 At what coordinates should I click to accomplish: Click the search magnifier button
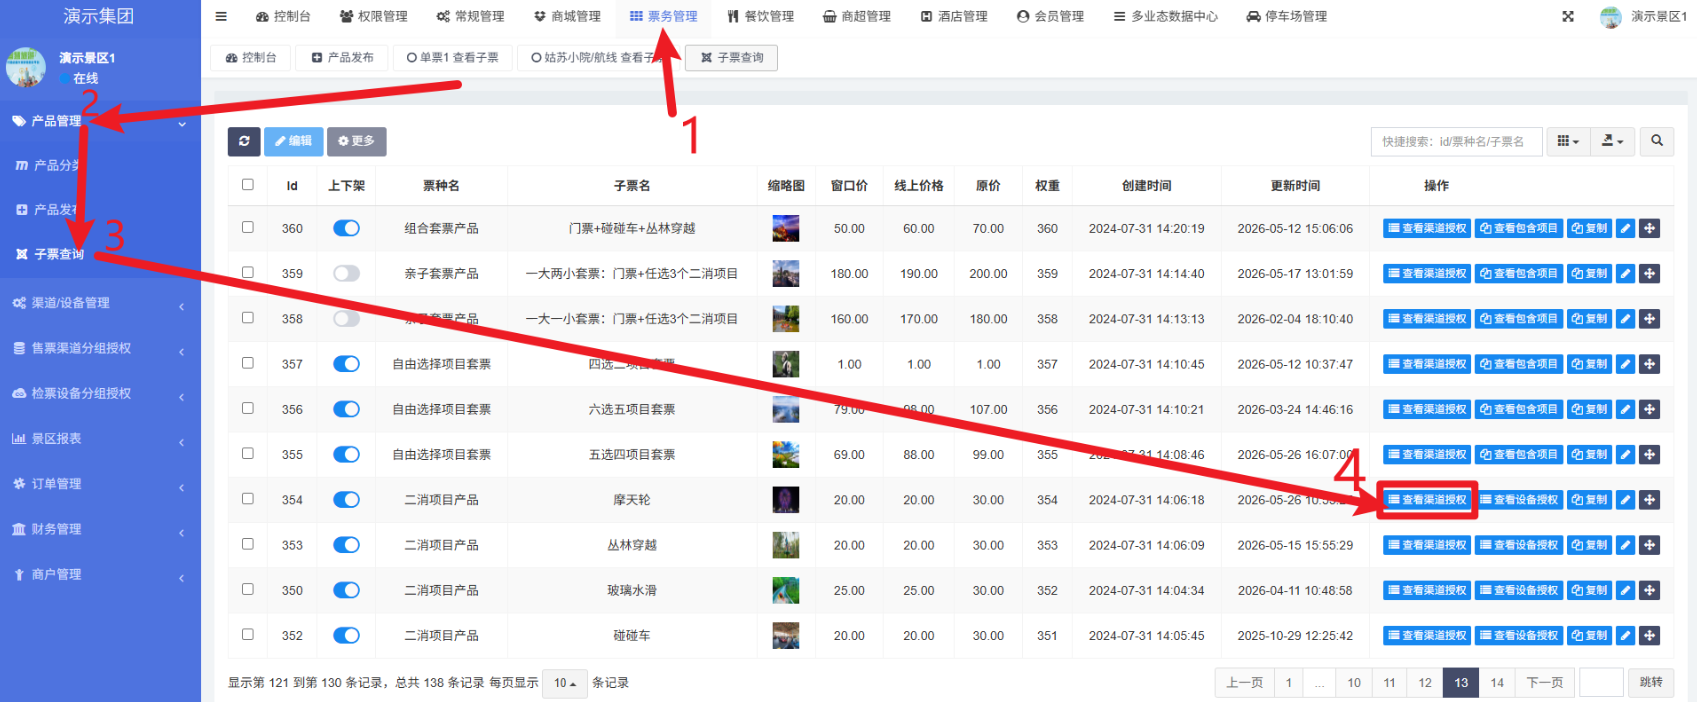[1657, 141]
